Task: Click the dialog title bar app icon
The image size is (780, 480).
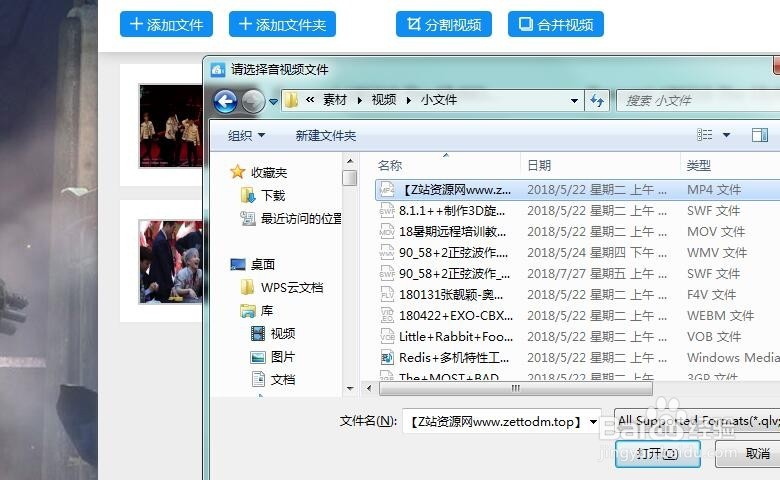Action: pos(218,70)
